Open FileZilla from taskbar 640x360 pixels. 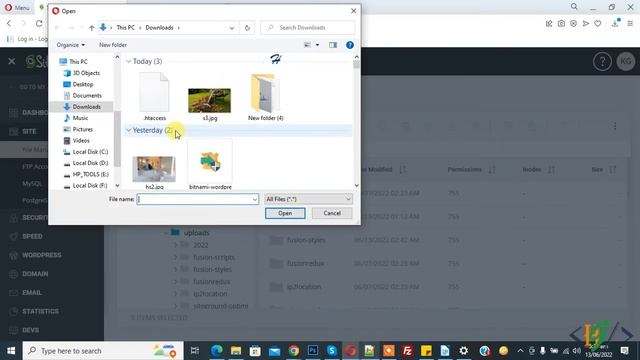[x=407, y=351]
